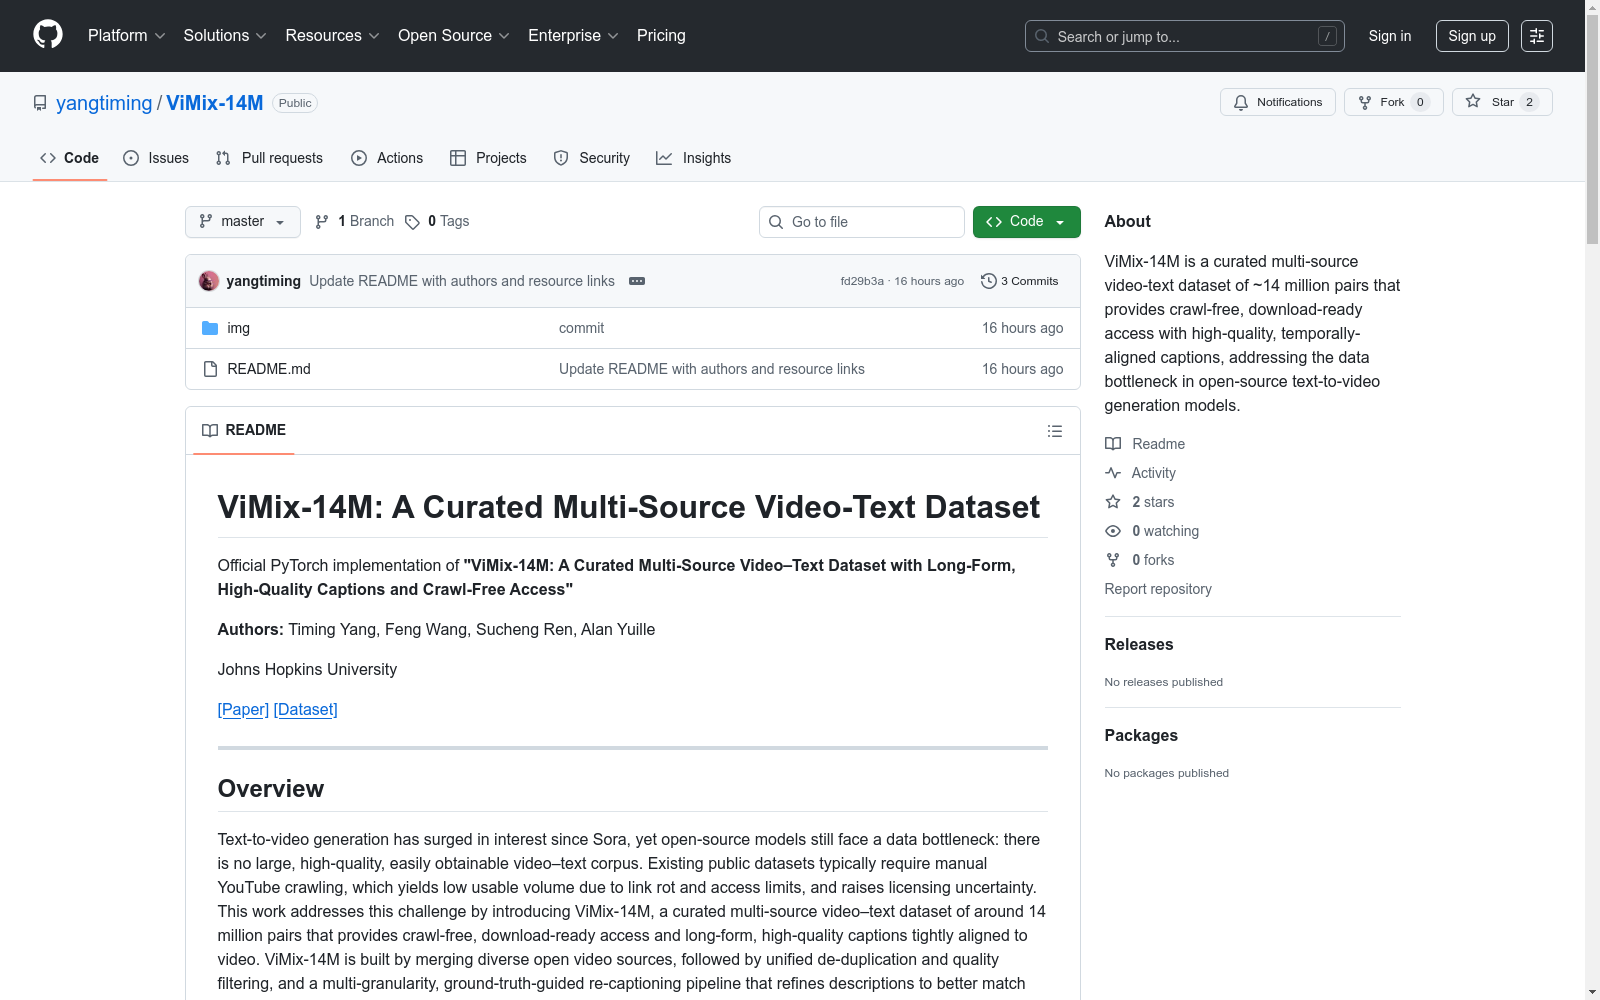Open the README outline list icon
The height and width of the screenshot is (1000, 1600).
(x=1055, y=431)
